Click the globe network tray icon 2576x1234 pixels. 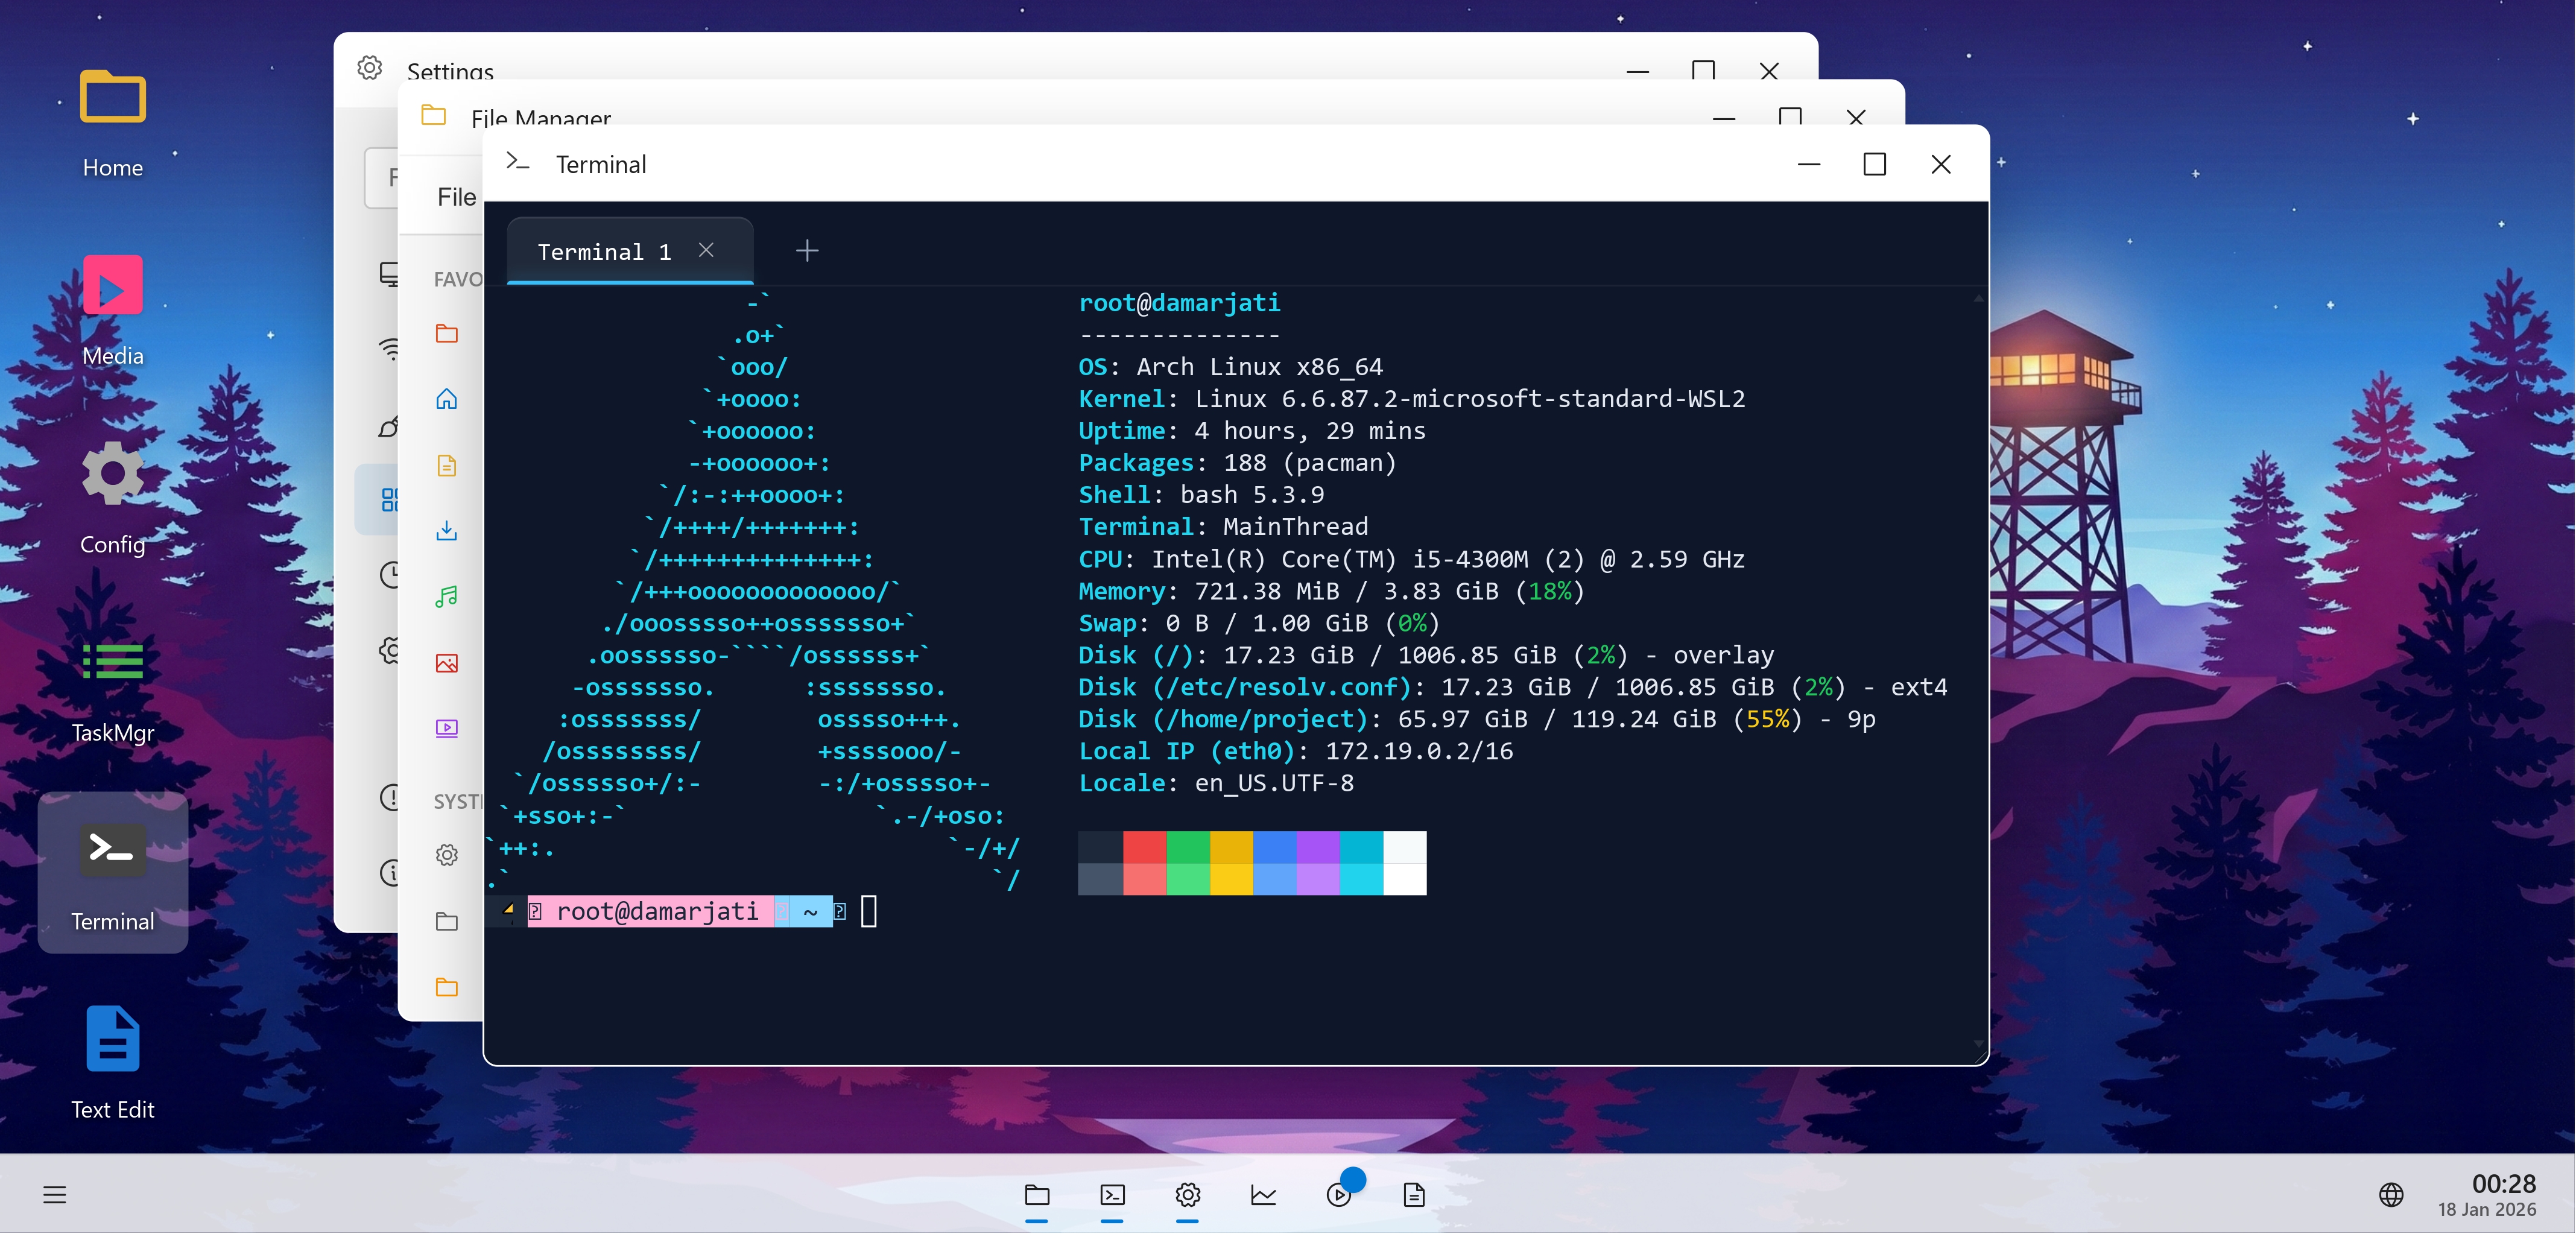(2390, 1194)
